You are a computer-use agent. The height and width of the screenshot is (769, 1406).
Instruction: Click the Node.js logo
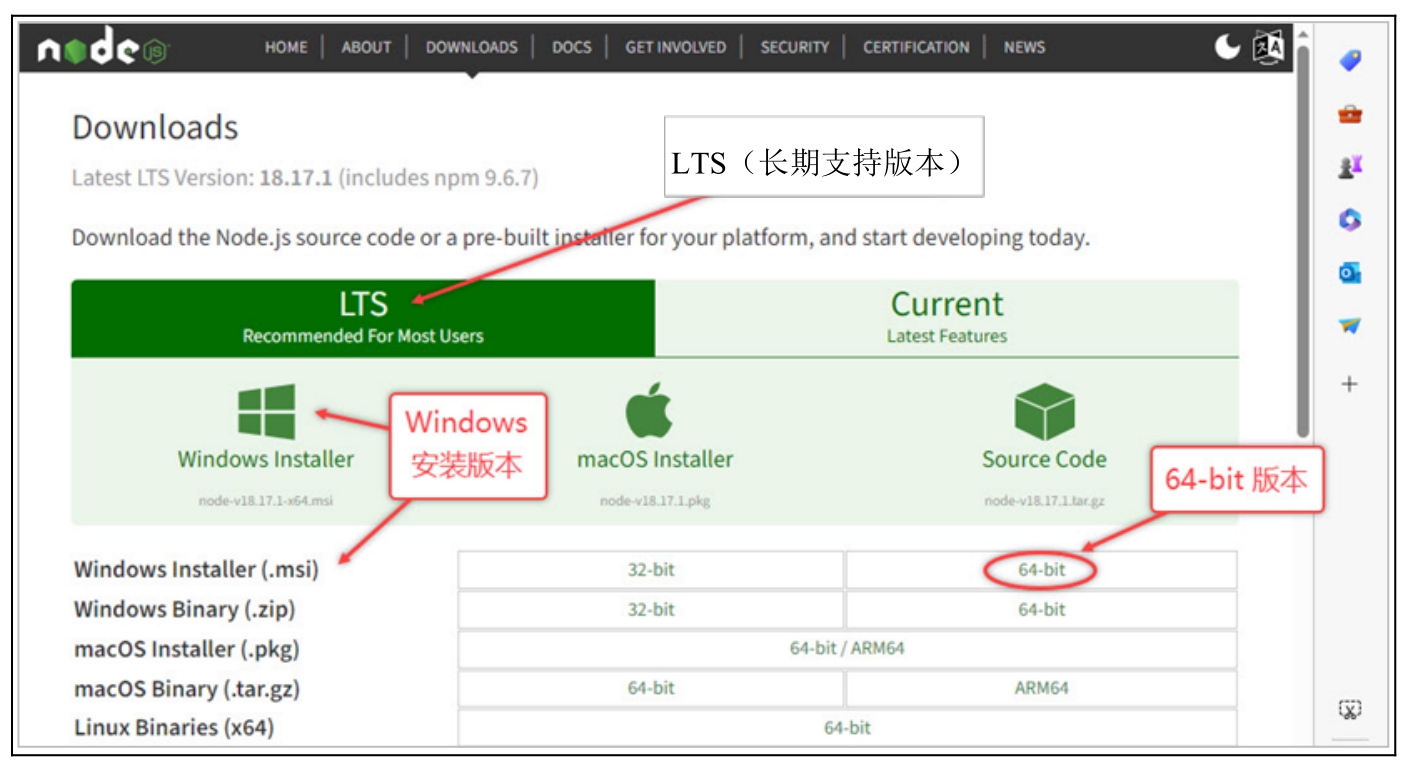103,49
